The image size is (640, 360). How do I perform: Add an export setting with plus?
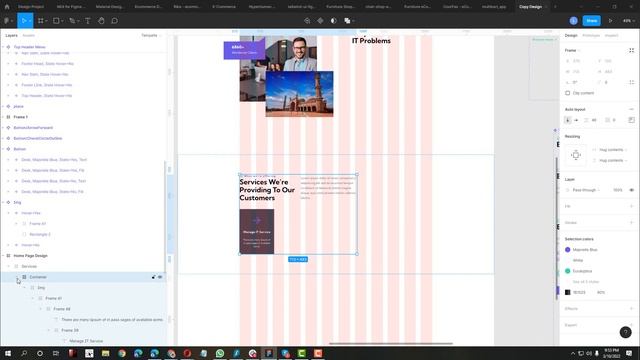click(631, 325)
